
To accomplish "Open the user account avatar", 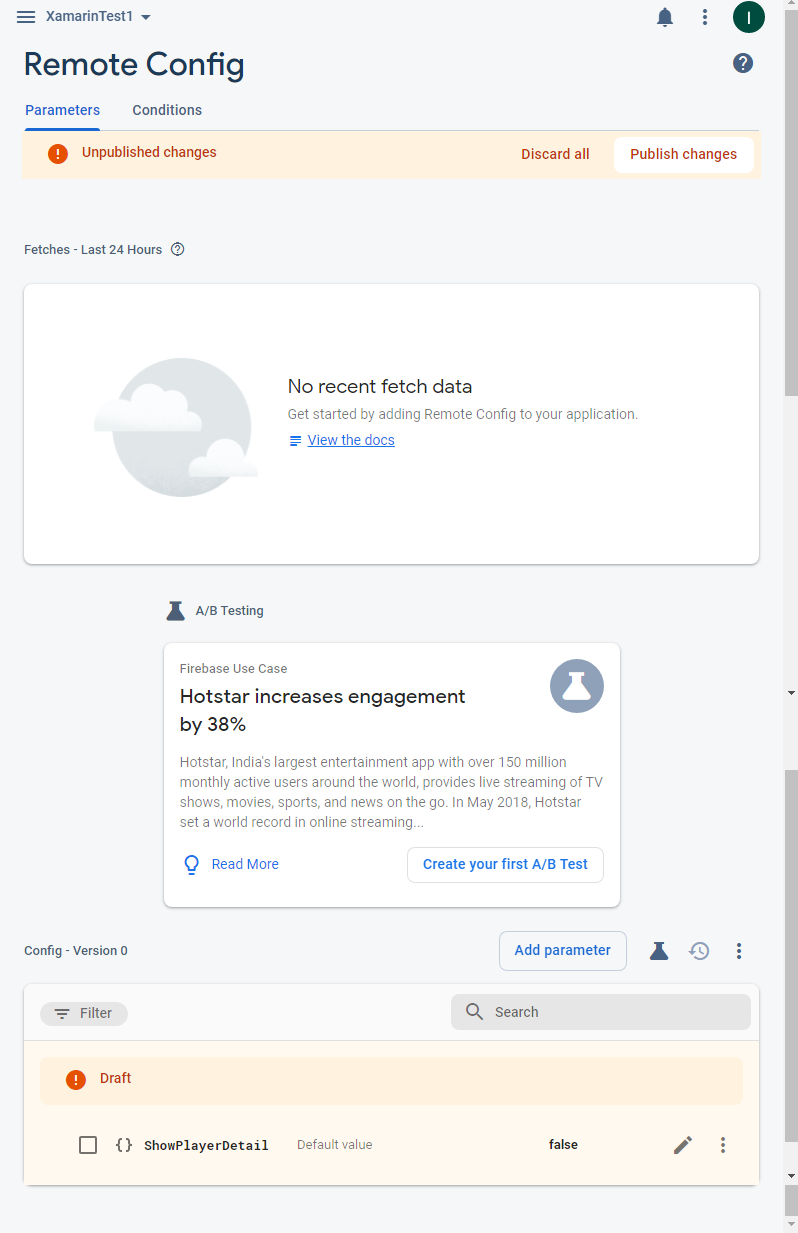I will coord(749,17).
